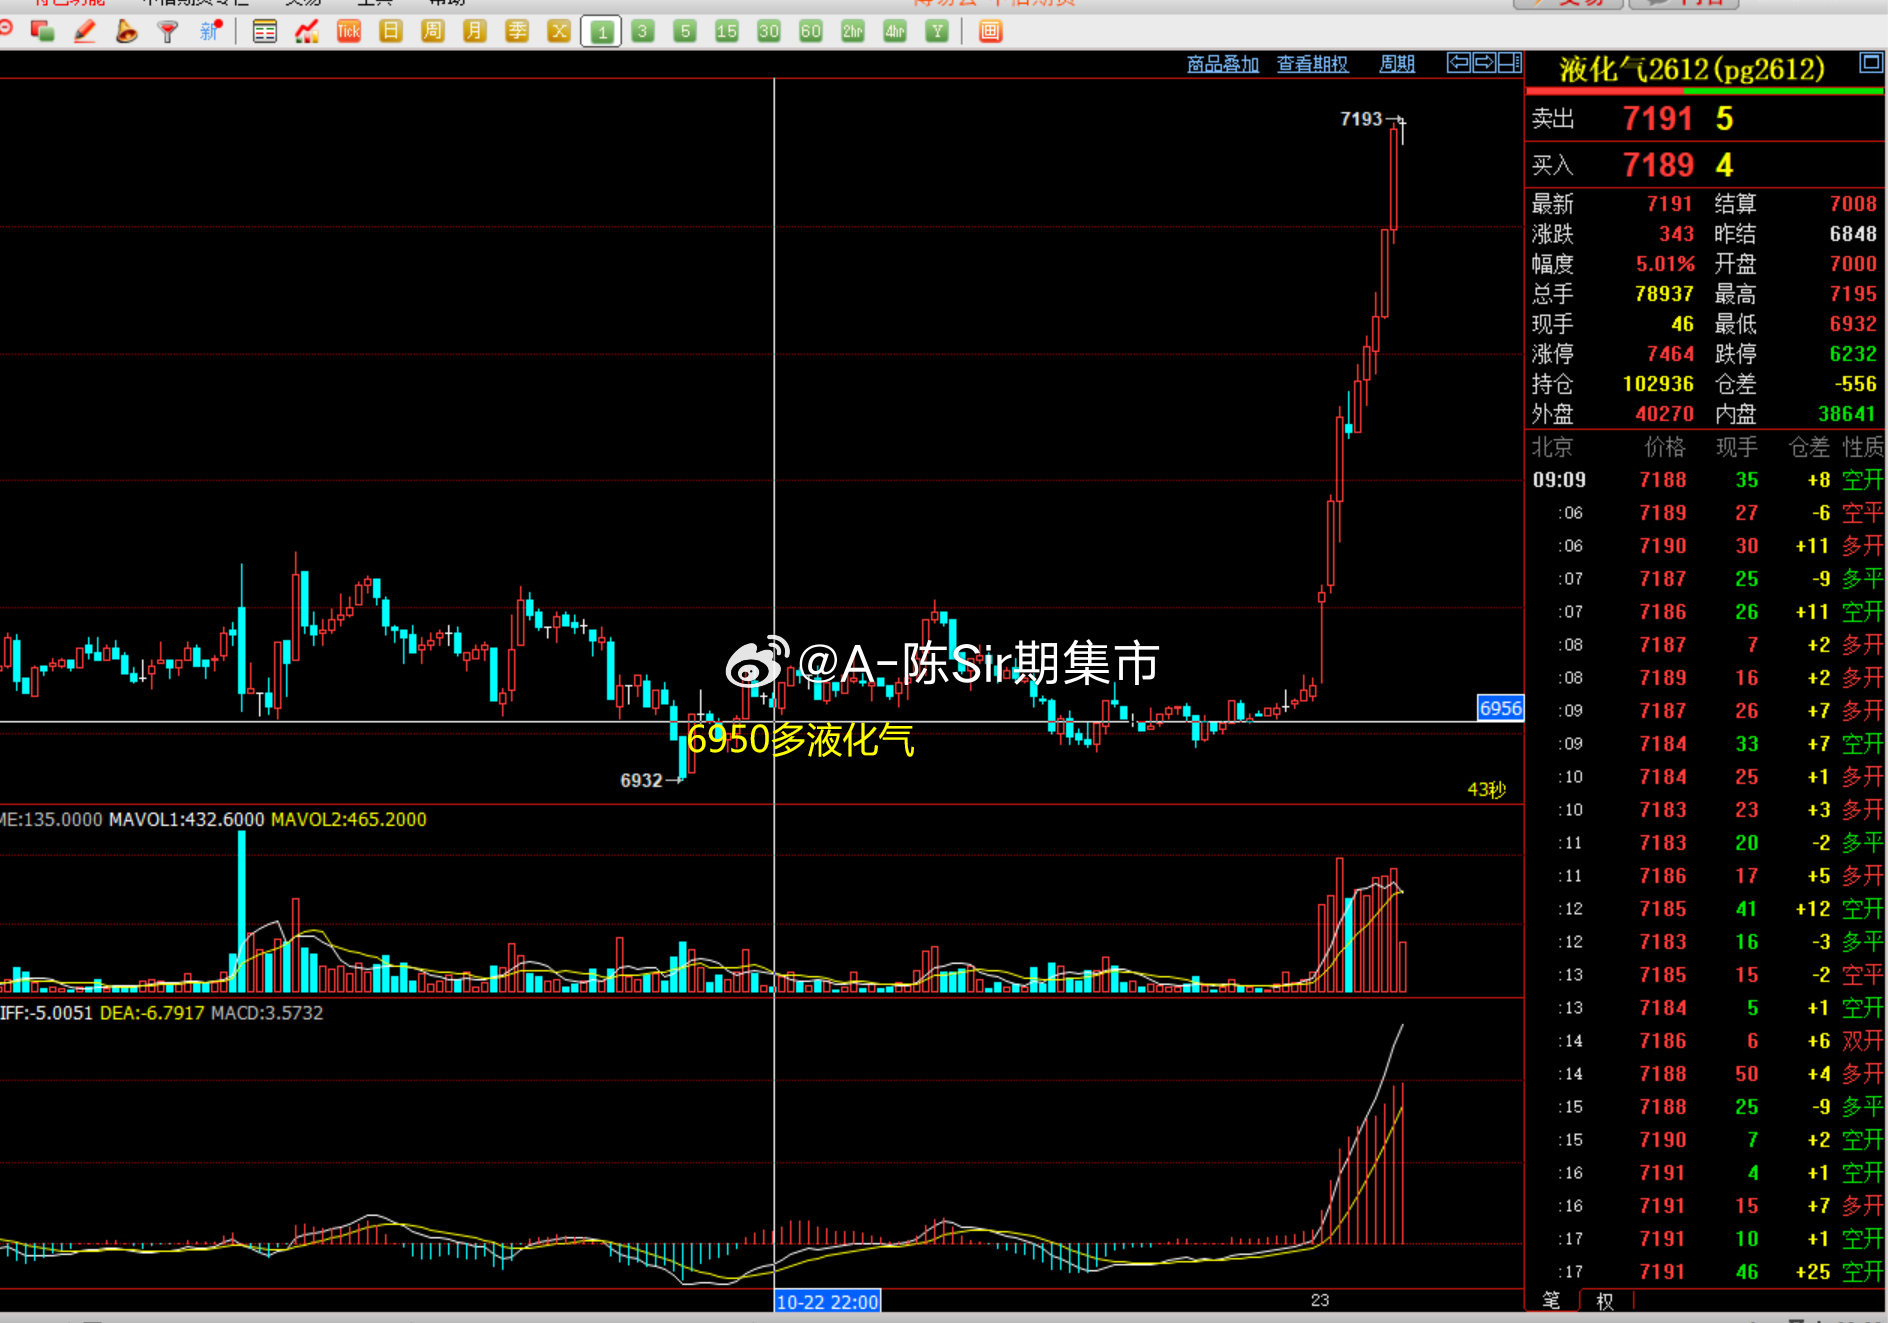Viewport: 1888px width, 1323px height.
Task: Select the 2hr period icon
Action: coord(853,32)
